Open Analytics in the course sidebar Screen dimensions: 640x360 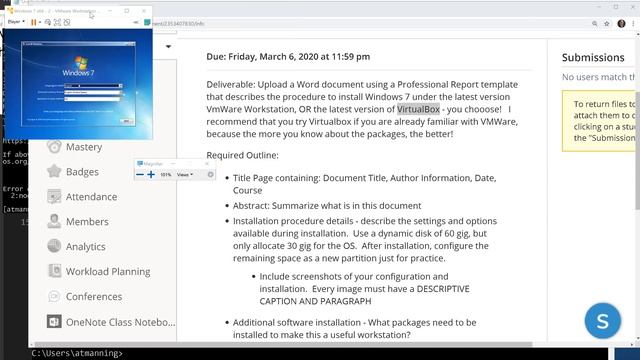point(86,247)
